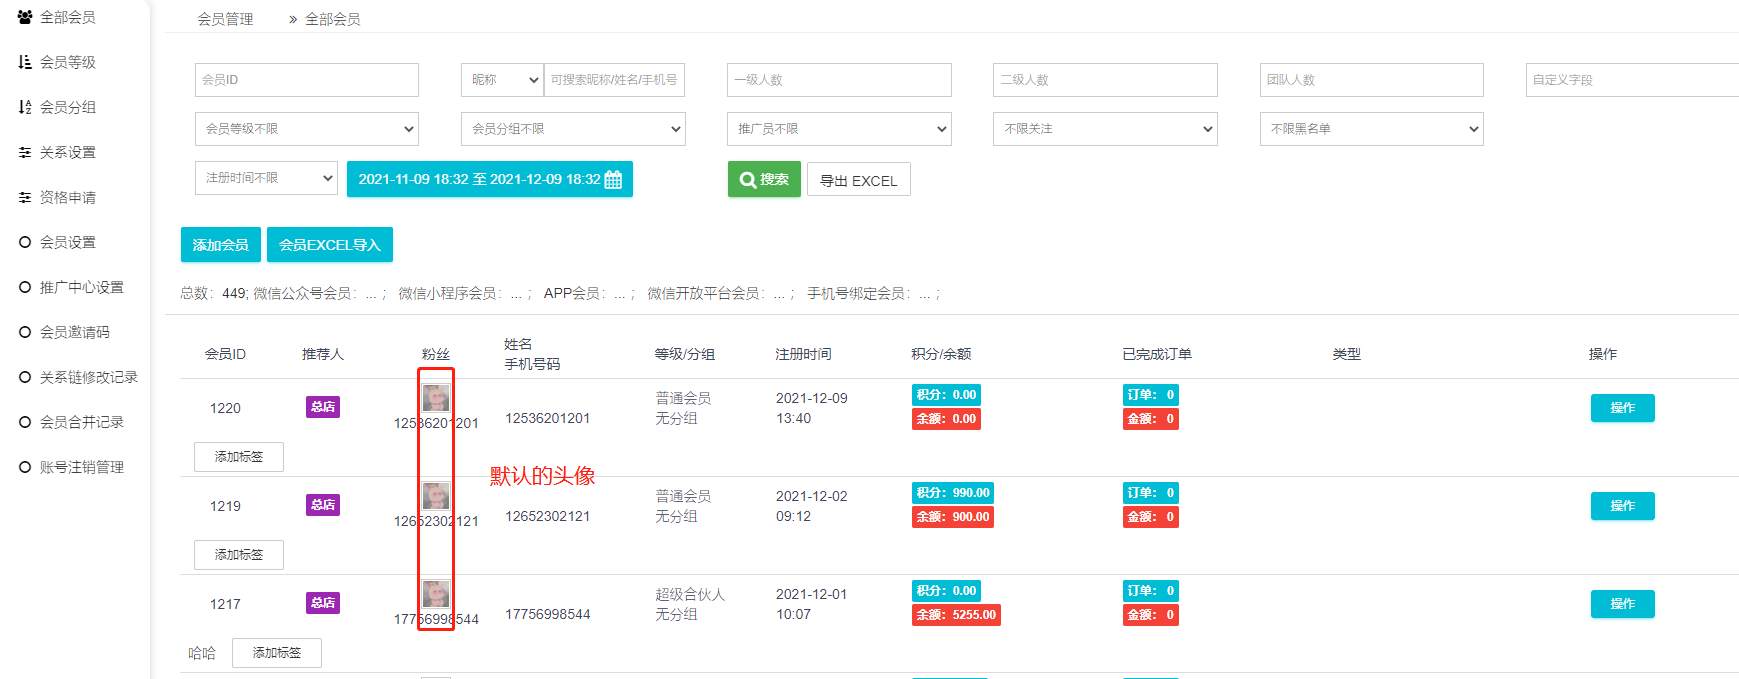Focus the 一级人数 input field
The width and height of the screenshot is (1739, 679).
pyautogui.click(x=839, y=80)
